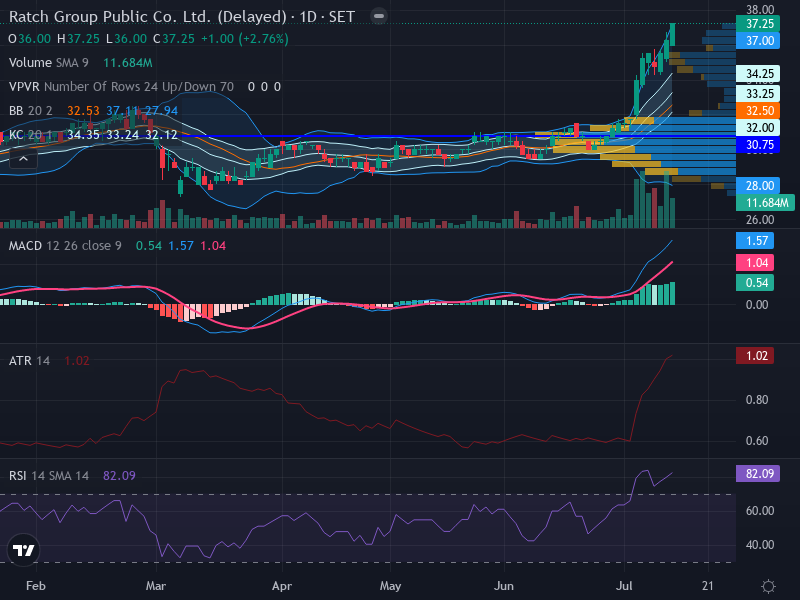Viewport: 800px width, 600px height.
Task: Click the Apr label on time axis
Action: tap(282, 586)
